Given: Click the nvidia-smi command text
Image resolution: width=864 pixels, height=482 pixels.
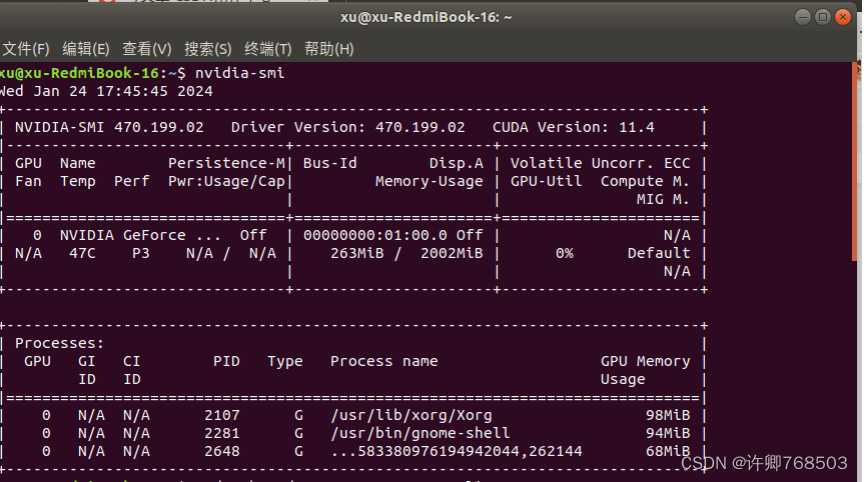Looking at the screenshot, I should pyautogui.click(x=240, y=73).
